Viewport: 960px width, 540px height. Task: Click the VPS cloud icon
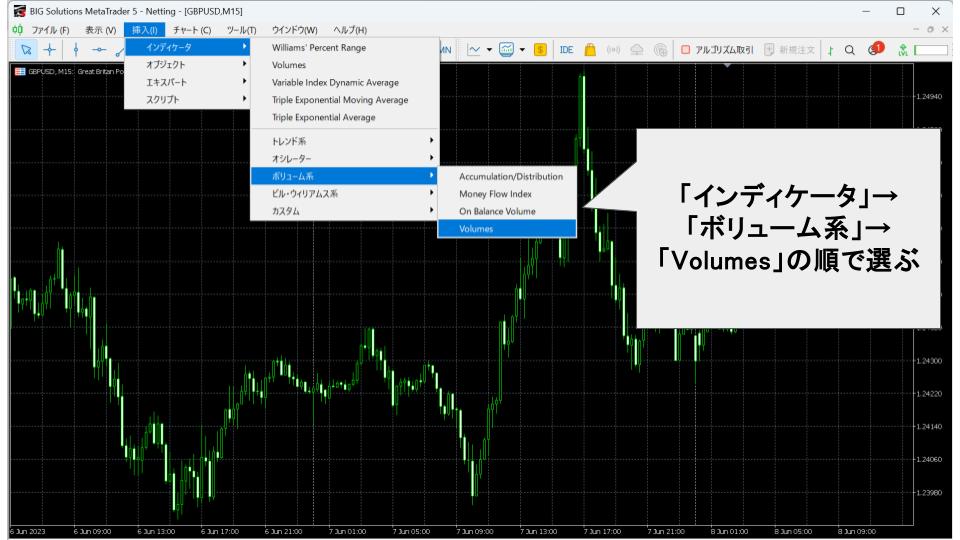click(637, 50)
